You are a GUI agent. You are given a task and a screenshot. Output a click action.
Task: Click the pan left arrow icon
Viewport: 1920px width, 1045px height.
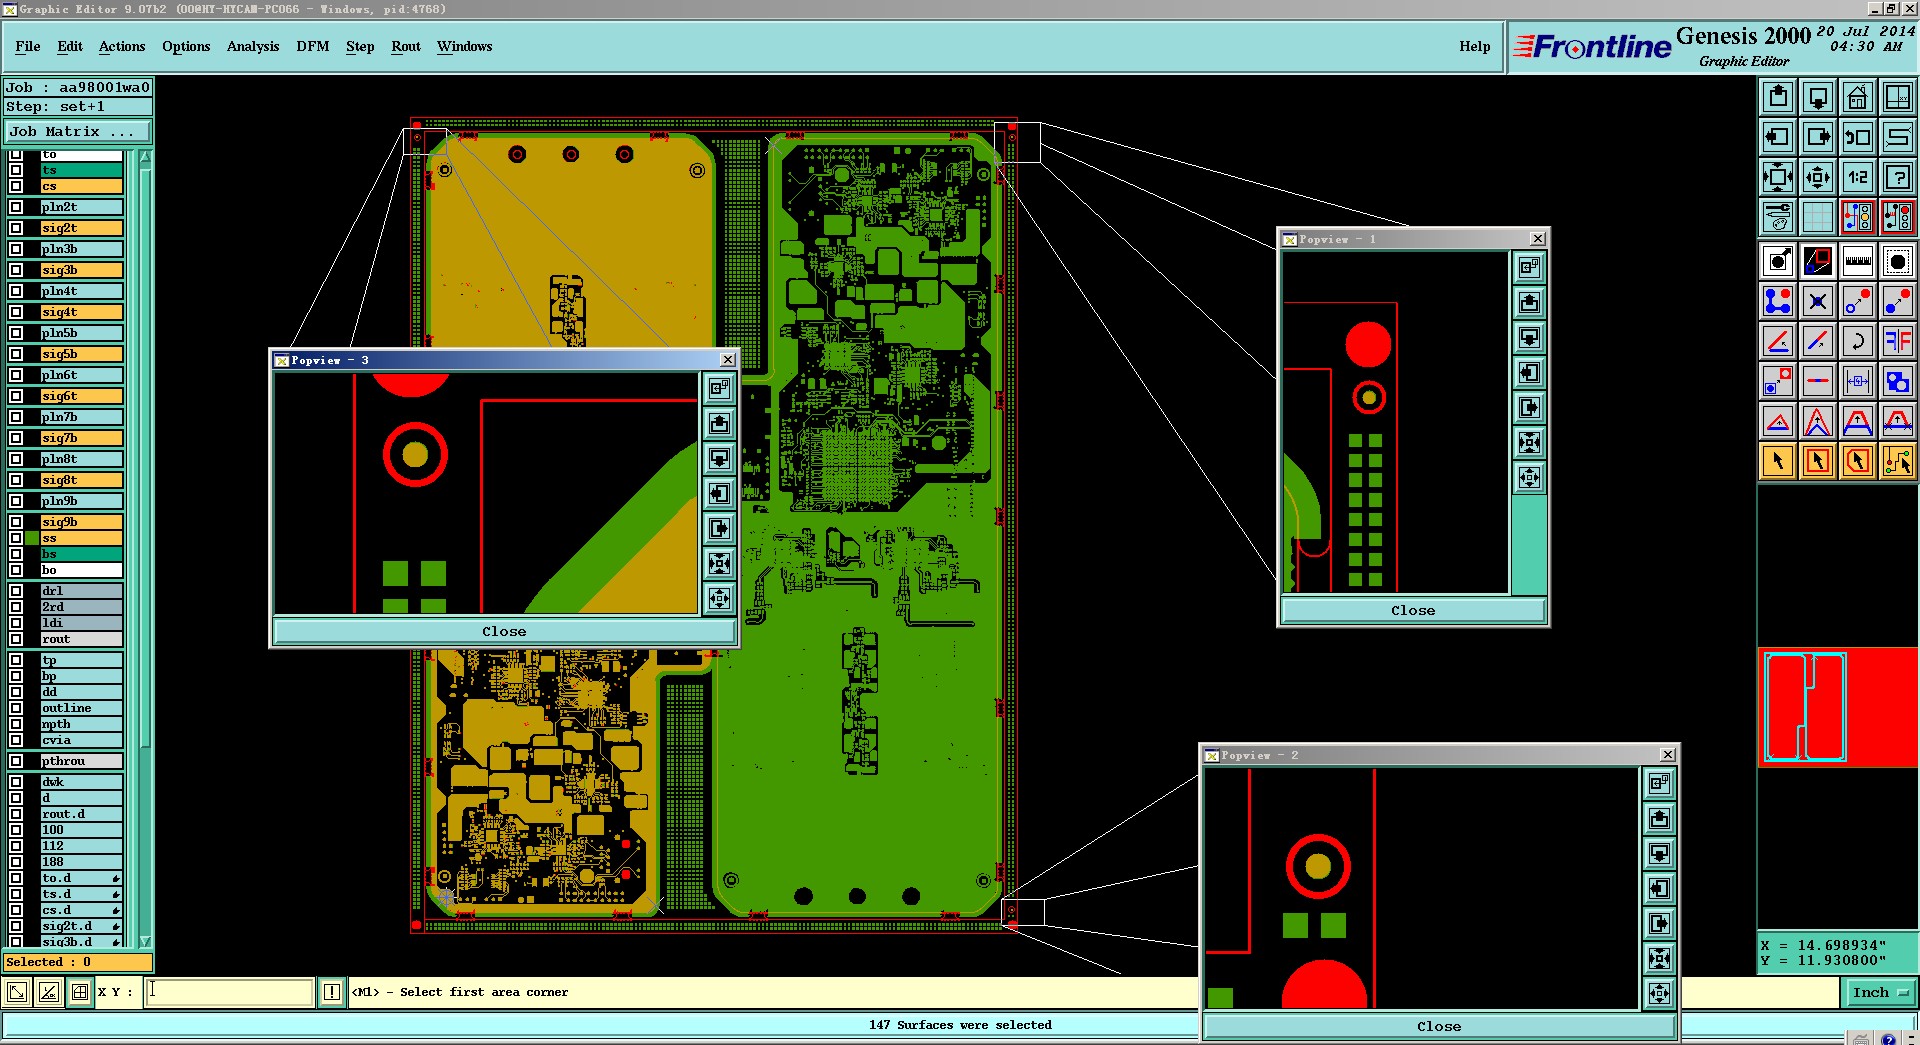[1778, 137]
